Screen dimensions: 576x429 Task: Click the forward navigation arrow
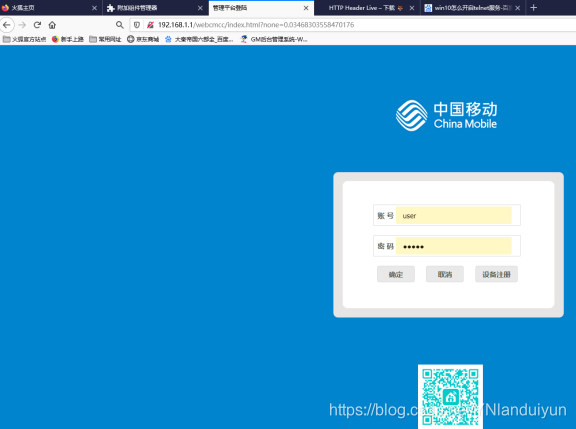tap(22, 25)
